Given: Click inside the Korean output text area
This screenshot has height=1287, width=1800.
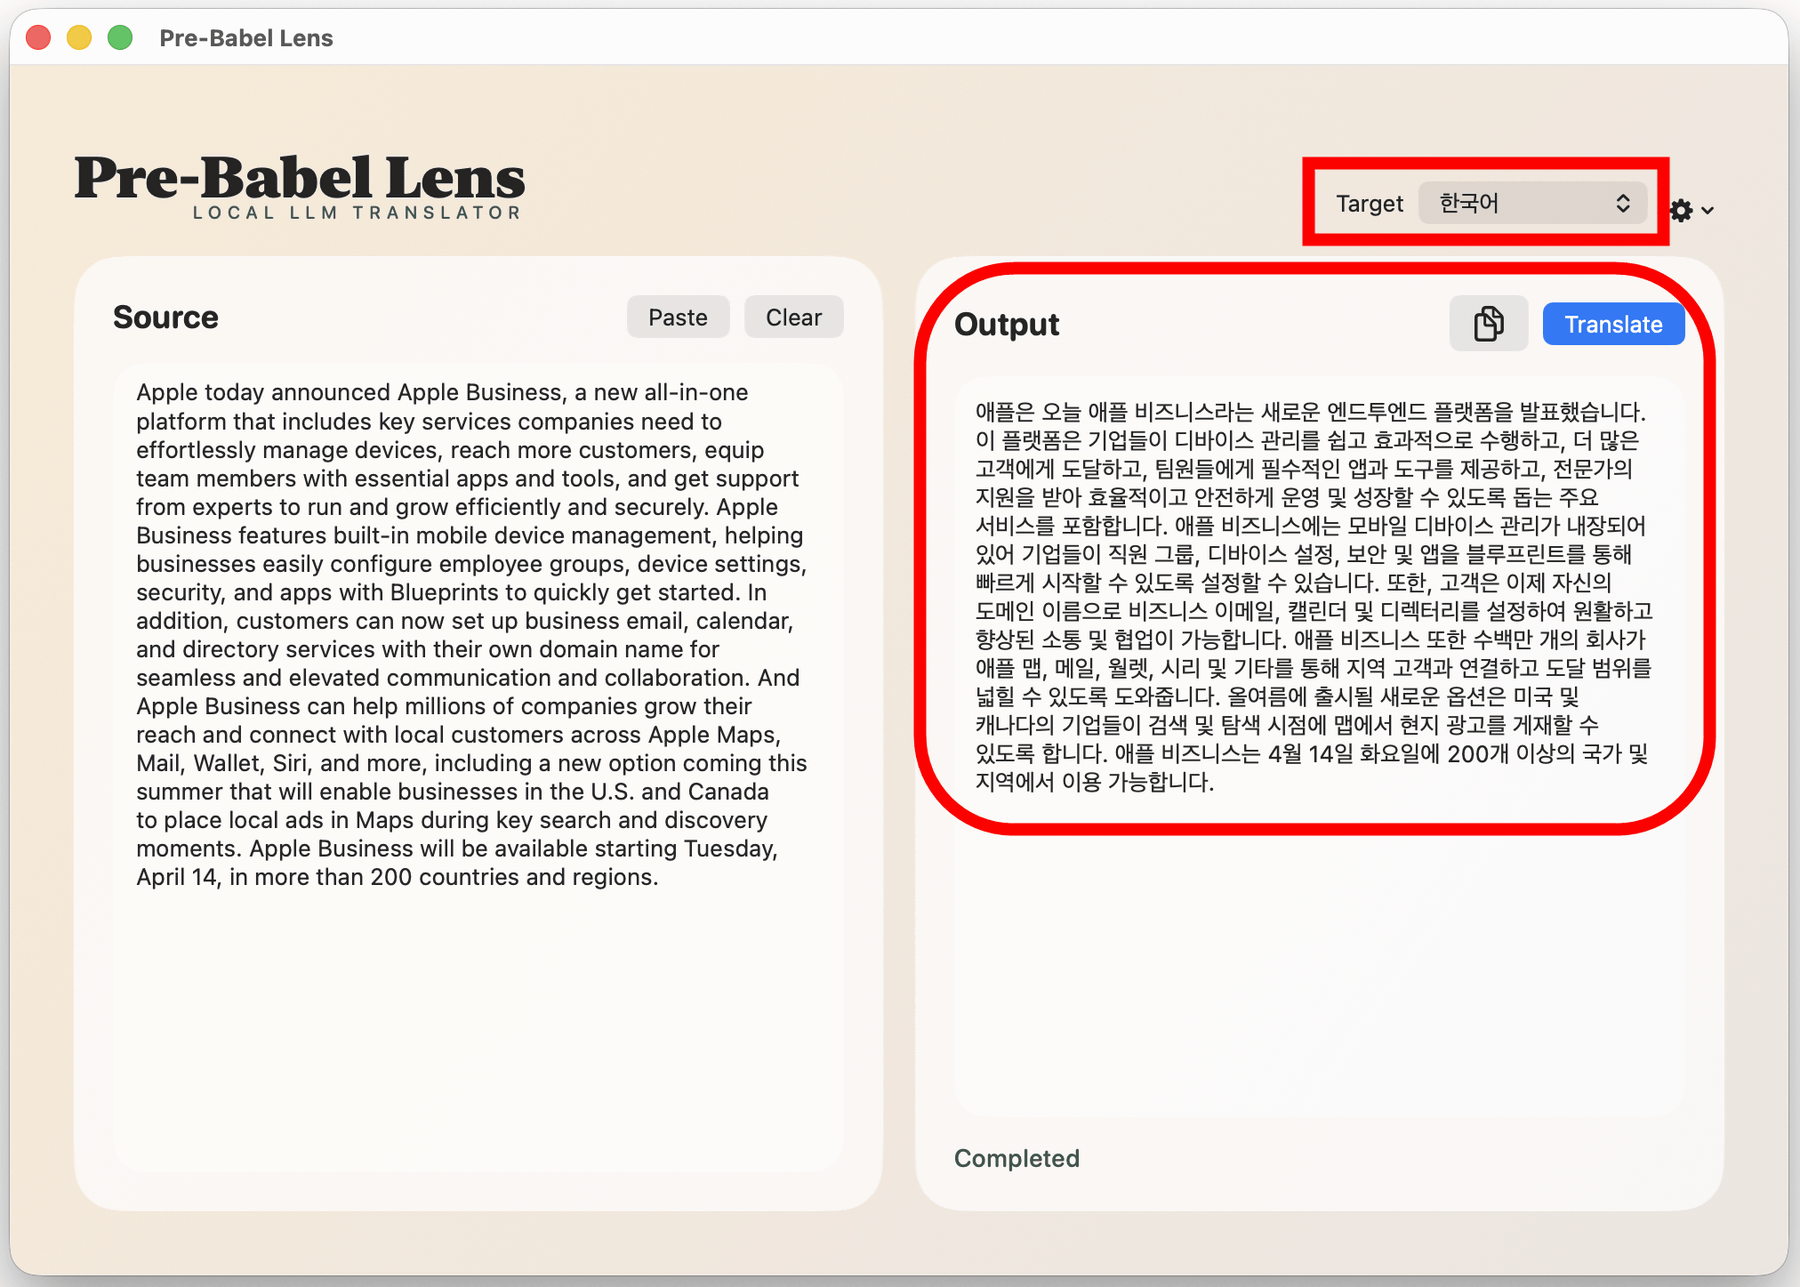Looking at the screenshot, I should (1318, 746).
